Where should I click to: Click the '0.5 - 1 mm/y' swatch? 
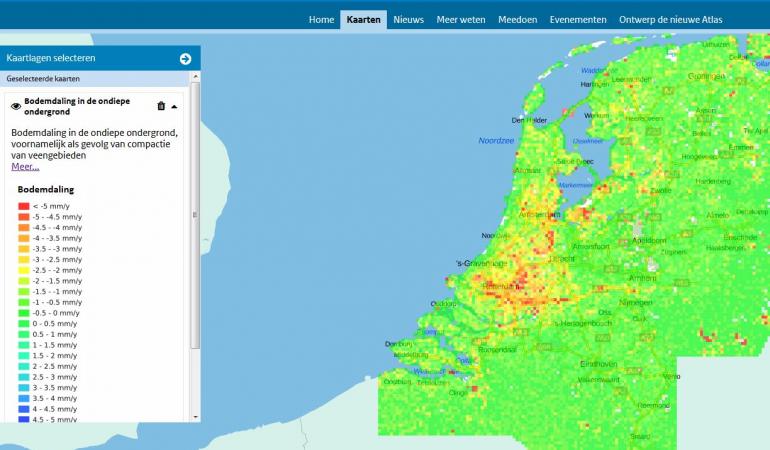[24, 335]
